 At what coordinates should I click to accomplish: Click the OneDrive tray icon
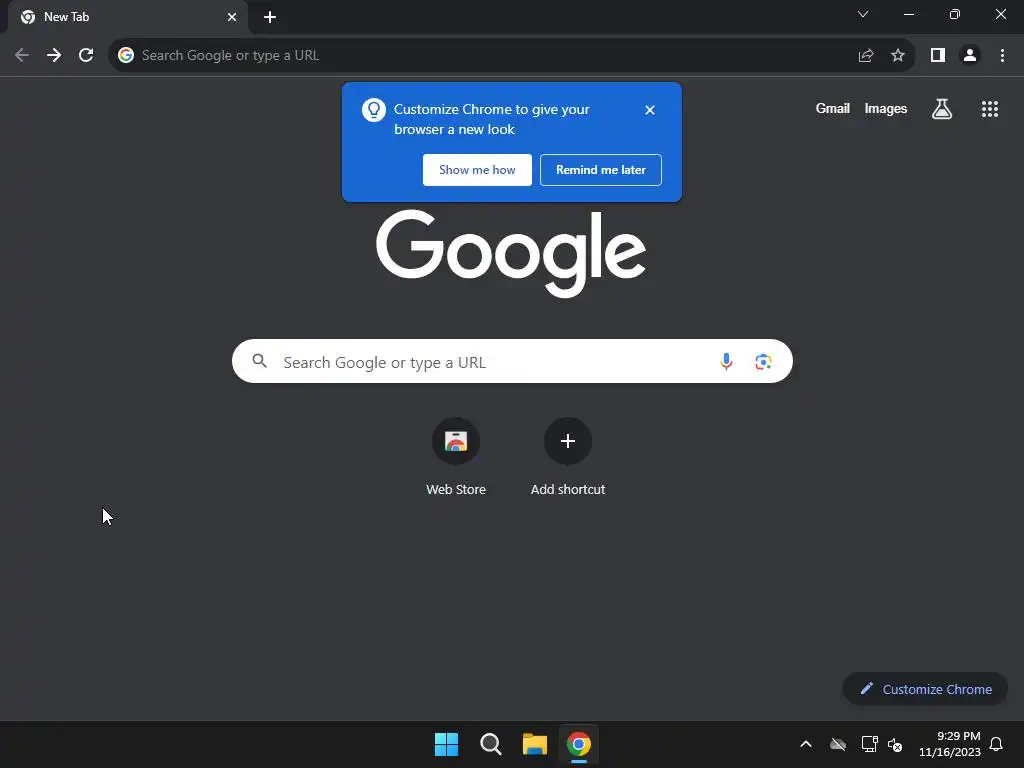point(838,744)
